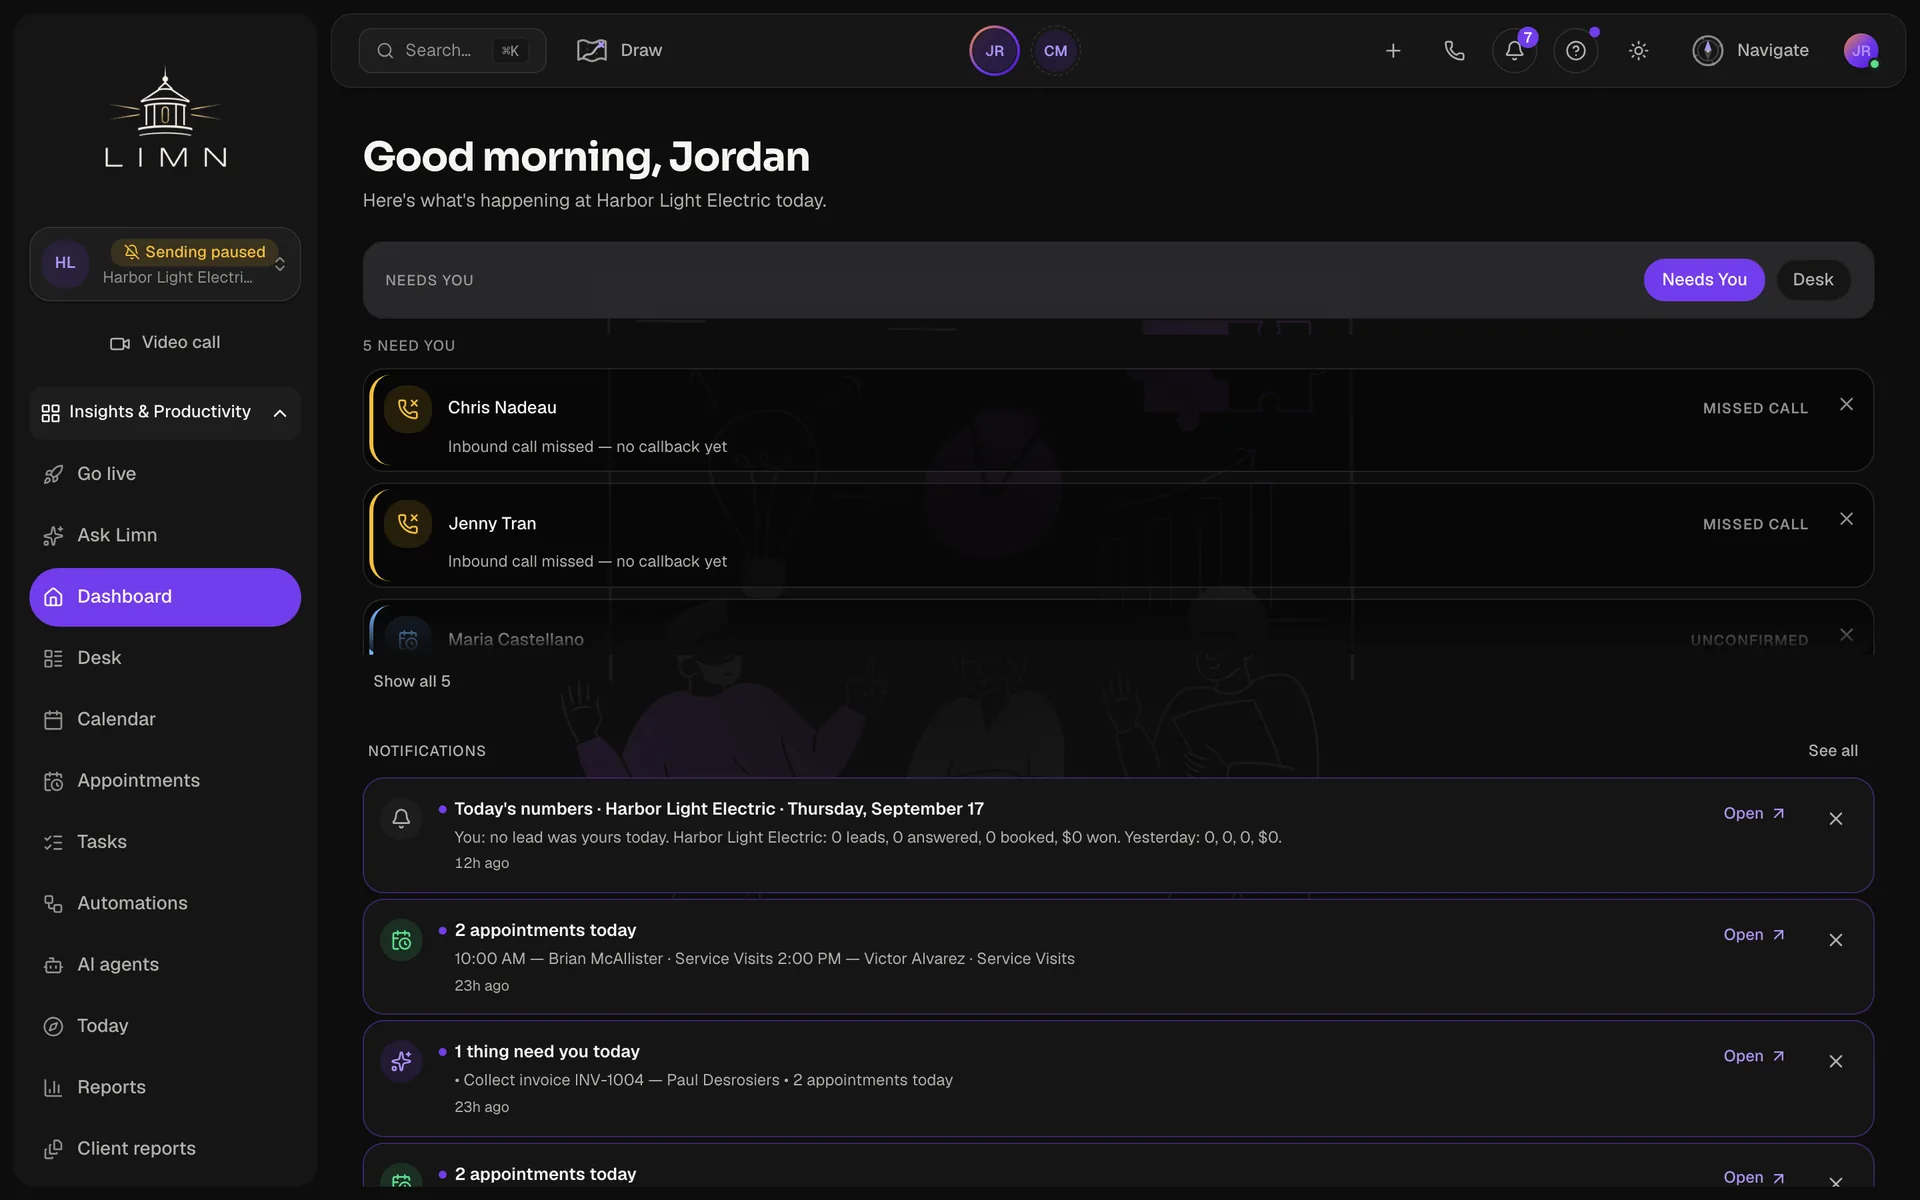Switch to the Desk tab

(1812, 280)
